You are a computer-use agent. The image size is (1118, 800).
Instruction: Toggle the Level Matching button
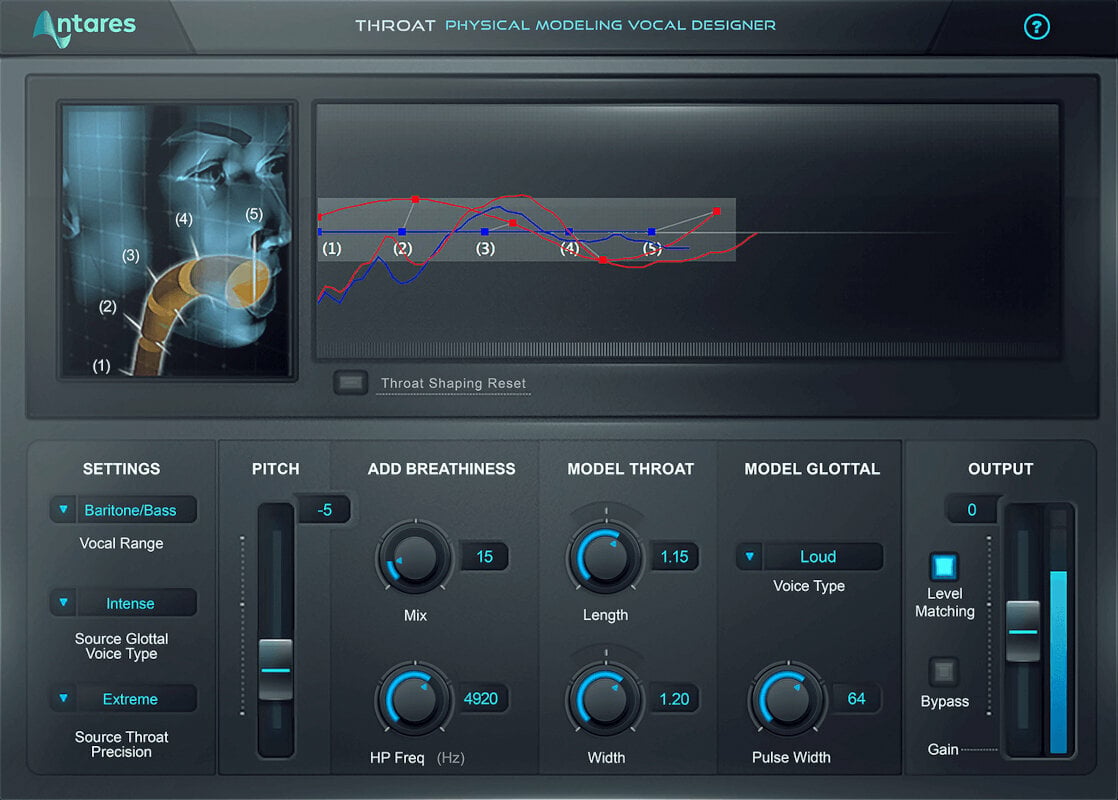(x=944, y=566)
